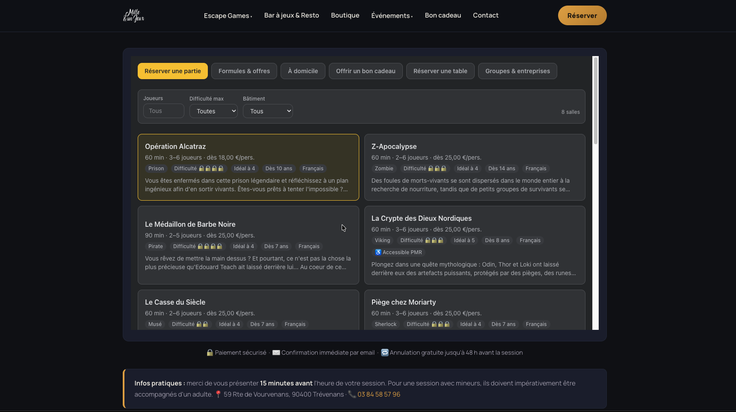The image size is (736, 412).
Task: Click the Prison tag on Opération Alcatraz
Action: [156, 168]
